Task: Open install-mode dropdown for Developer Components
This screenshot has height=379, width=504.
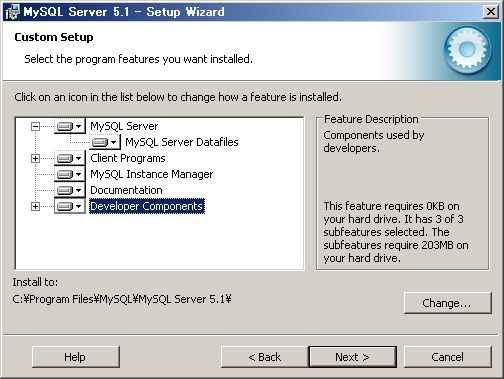Action: pos(70,206)
